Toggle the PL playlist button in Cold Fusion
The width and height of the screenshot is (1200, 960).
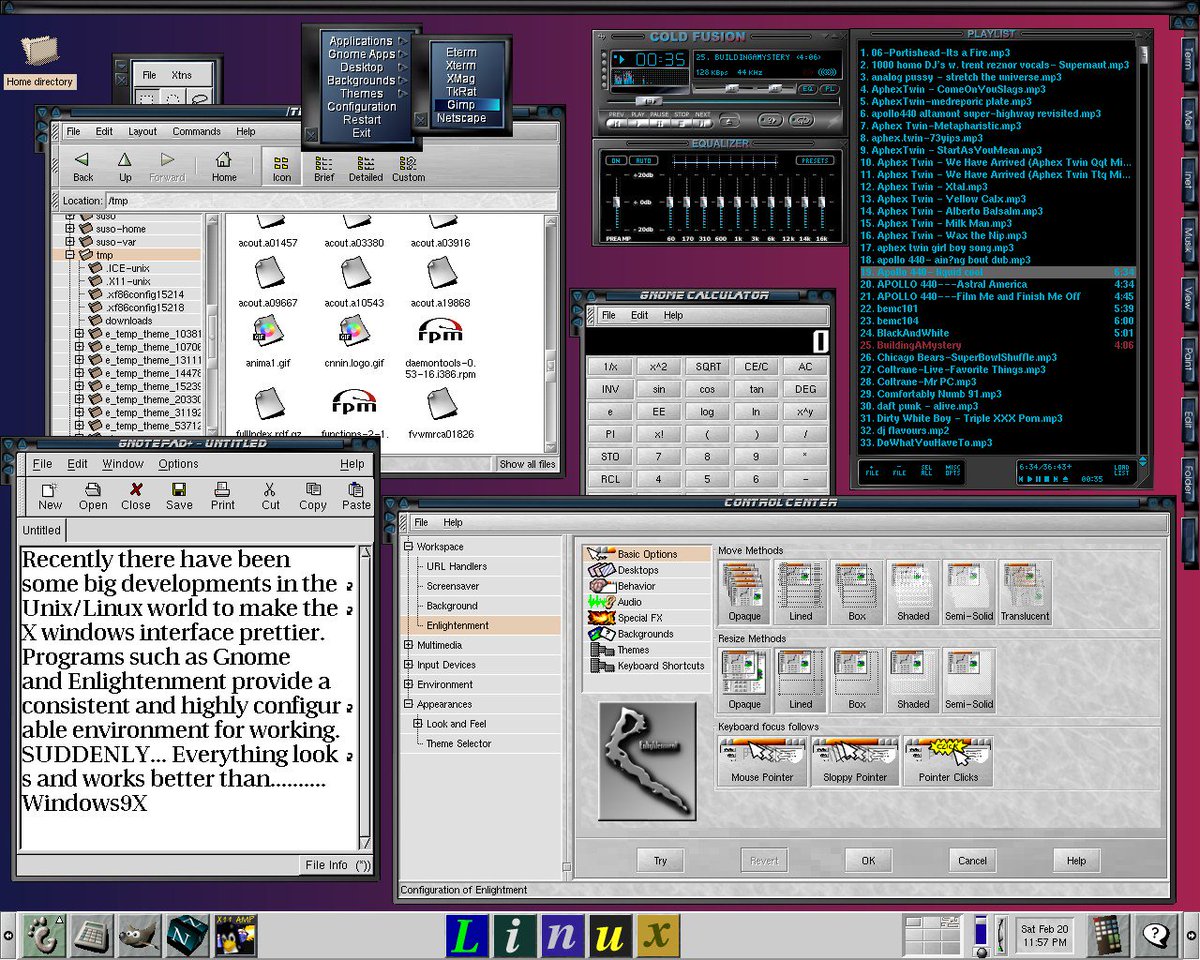pyautogui.click(x=830, y=89)
